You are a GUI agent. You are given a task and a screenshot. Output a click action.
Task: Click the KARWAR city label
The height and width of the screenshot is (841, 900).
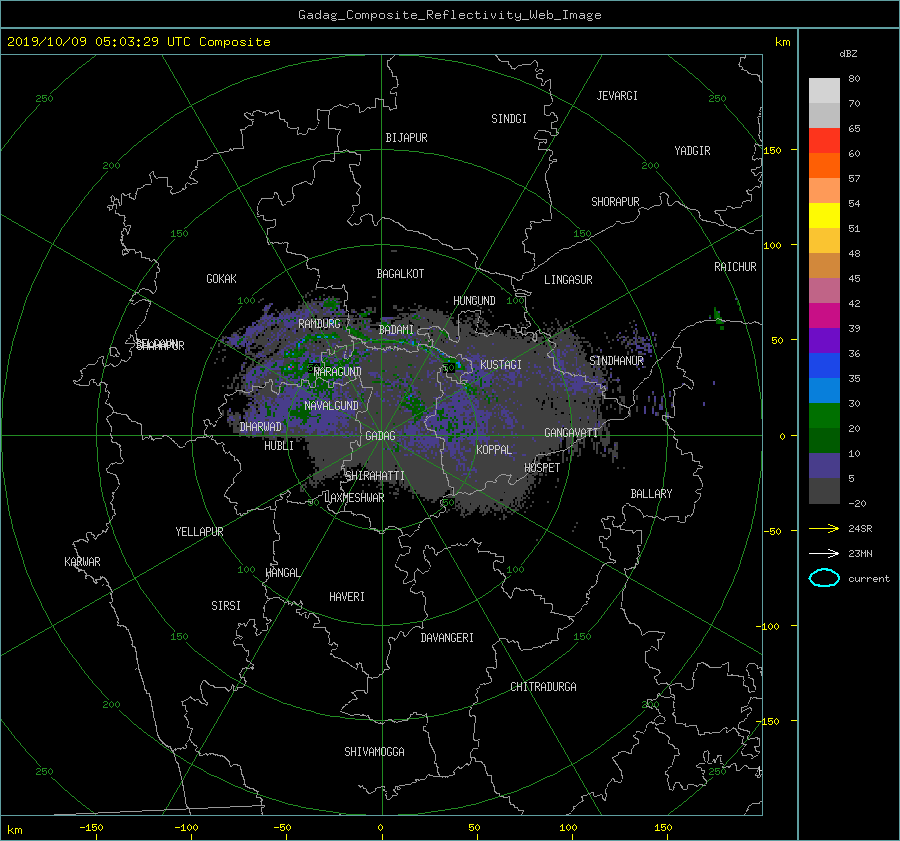pos(82,562)
